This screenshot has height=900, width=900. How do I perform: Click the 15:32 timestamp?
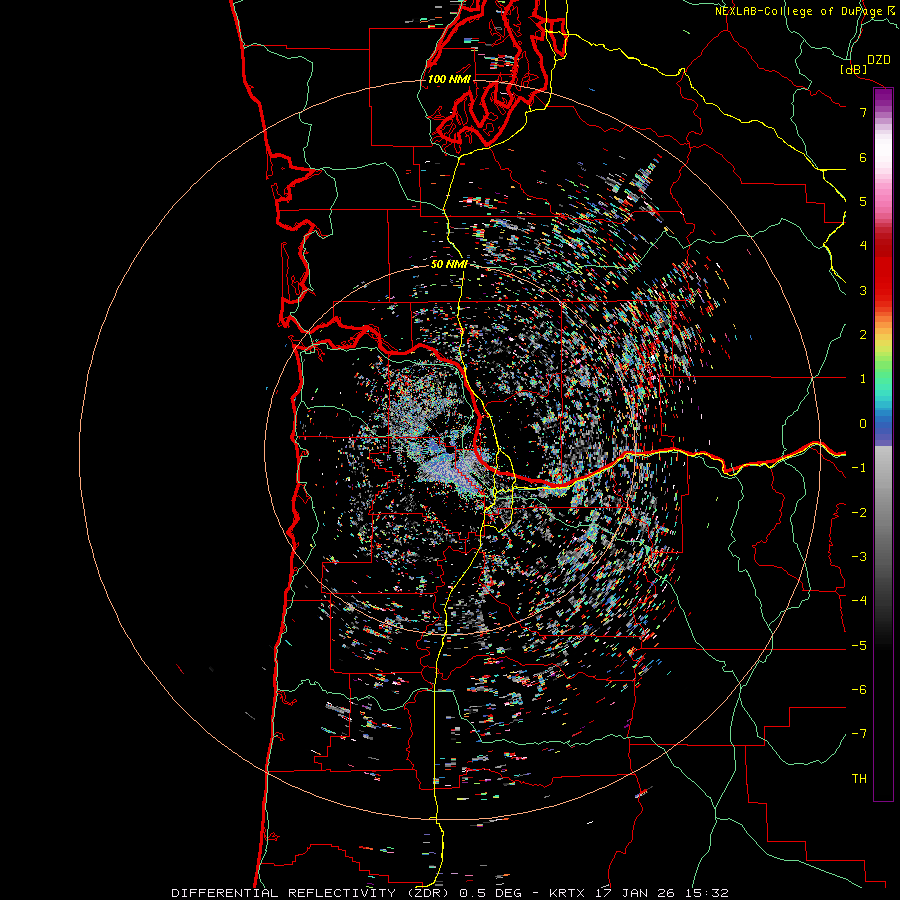tap(706, 893)
